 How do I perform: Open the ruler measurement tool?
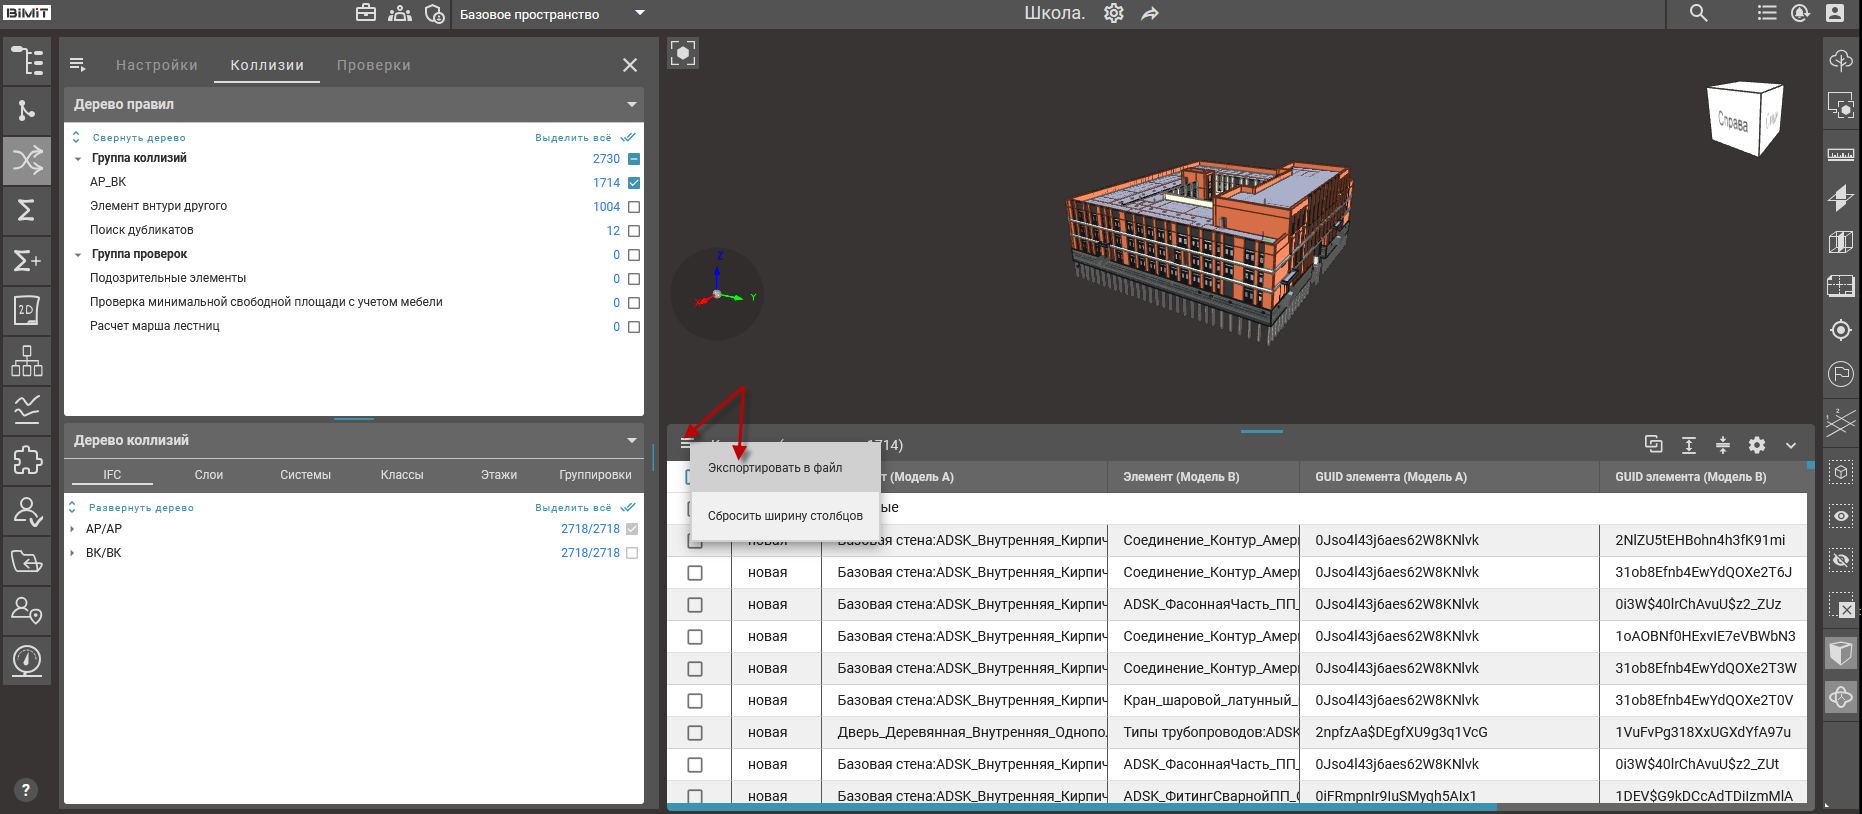1840,155
